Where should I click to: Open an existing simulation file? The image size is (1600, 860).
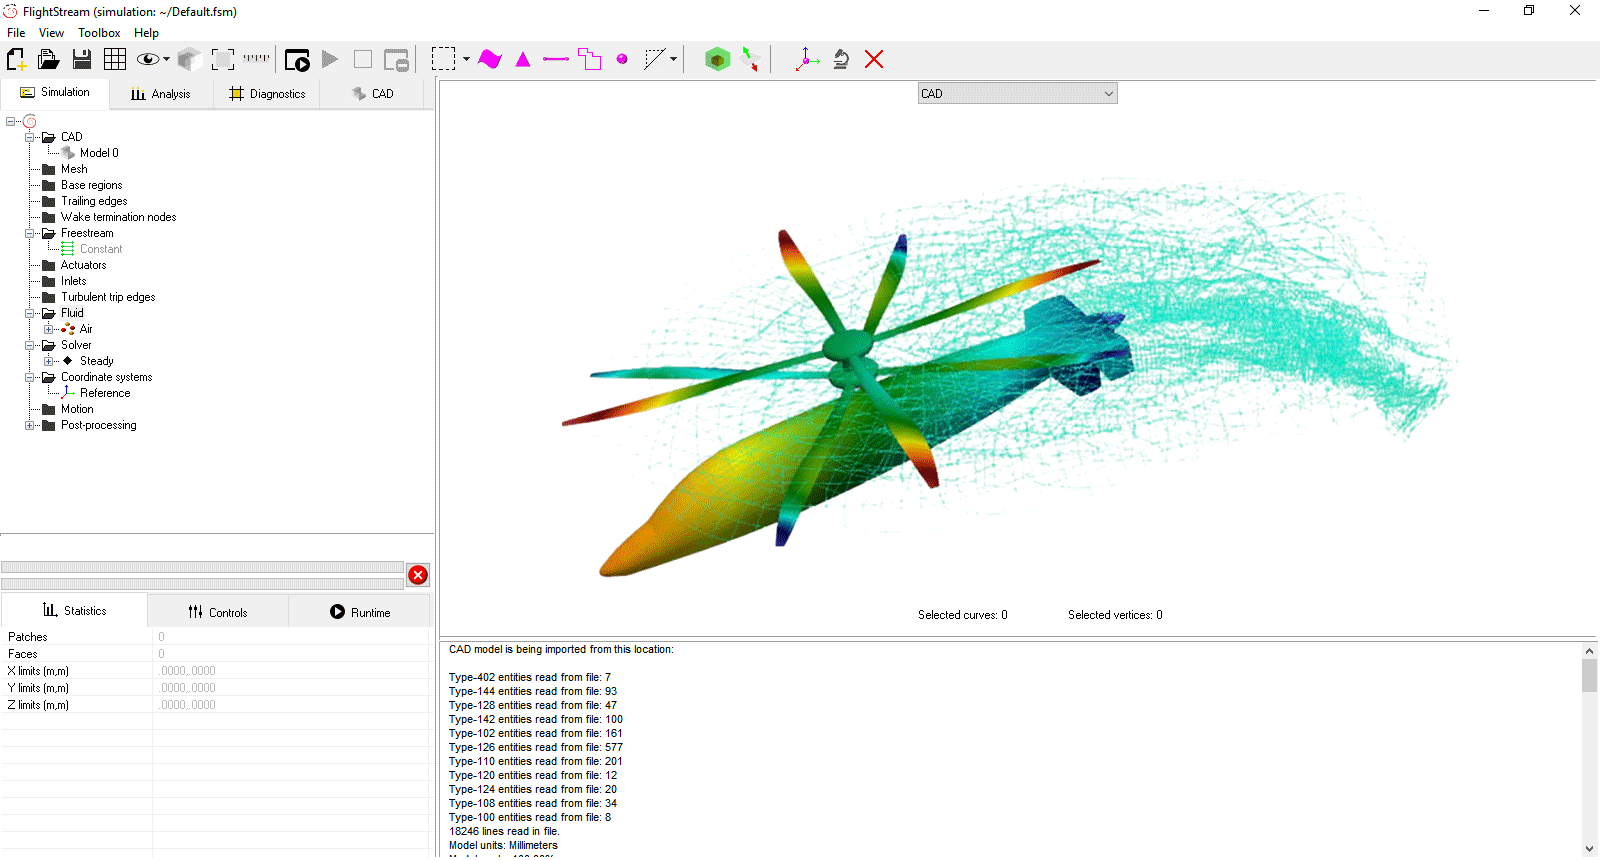[x=48, y=59]
